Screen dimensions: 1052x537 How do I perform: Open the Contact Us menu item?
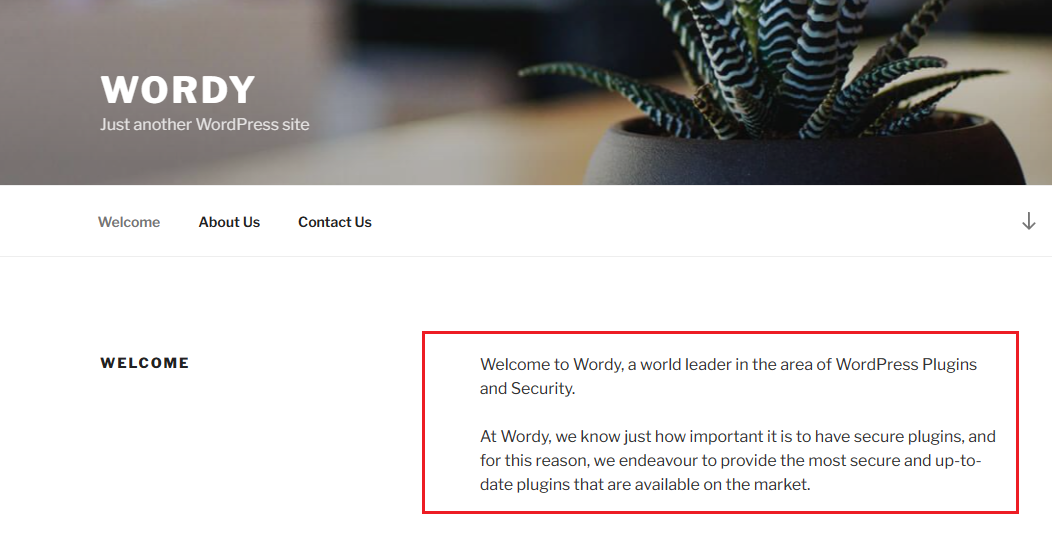point(335,222)
